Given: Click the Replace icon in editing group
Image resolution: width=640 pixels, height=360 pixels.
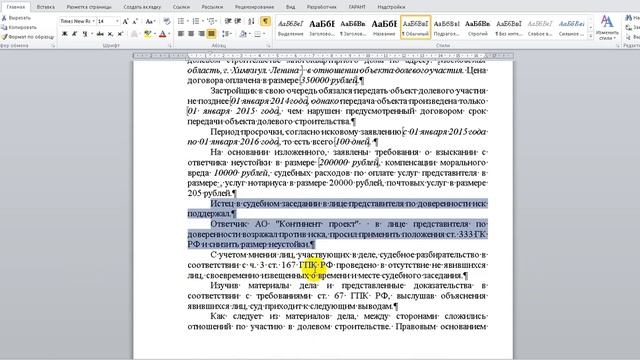Looking at the screenshot, I should pos(629,27).
